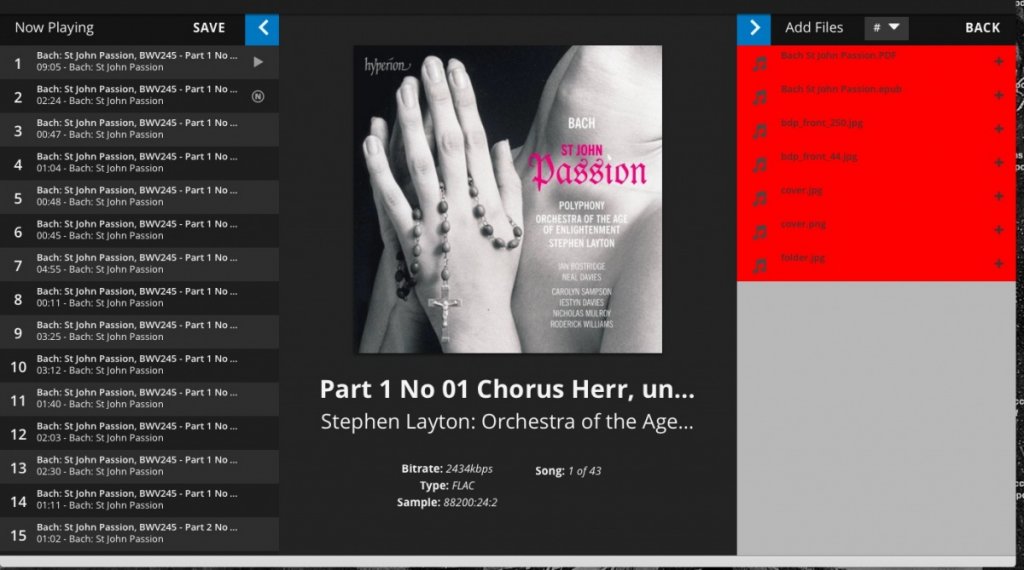Collapse the Now Playing panel with left chevron
The width and height of the screenshot is (1024, 570).
tap(262, 29)
